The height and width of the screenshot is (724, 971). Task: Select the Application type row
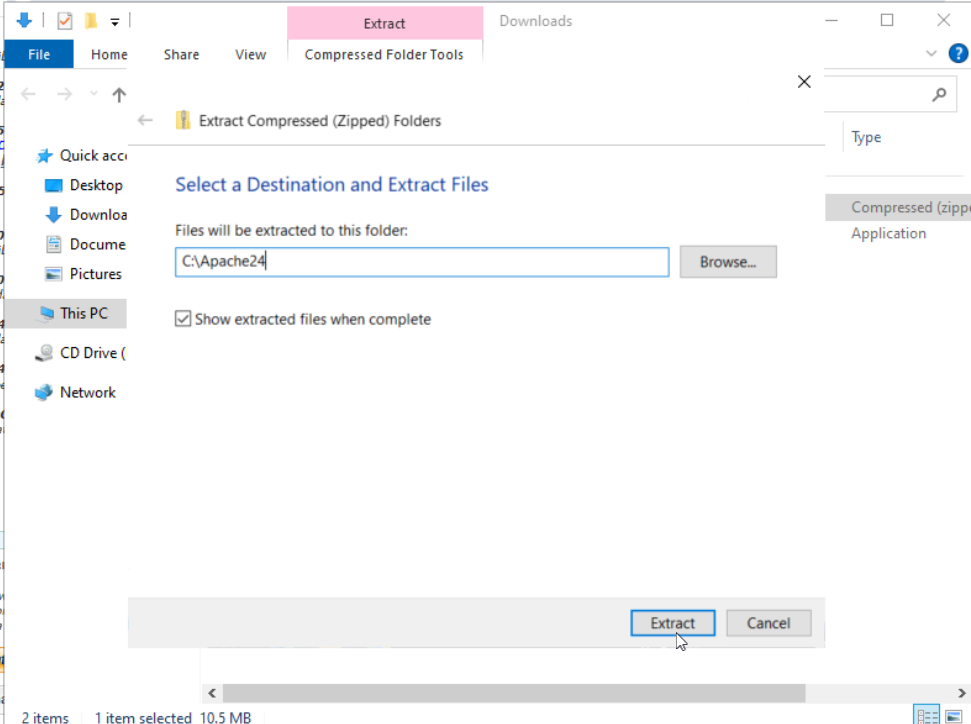[x=889, y=233]
